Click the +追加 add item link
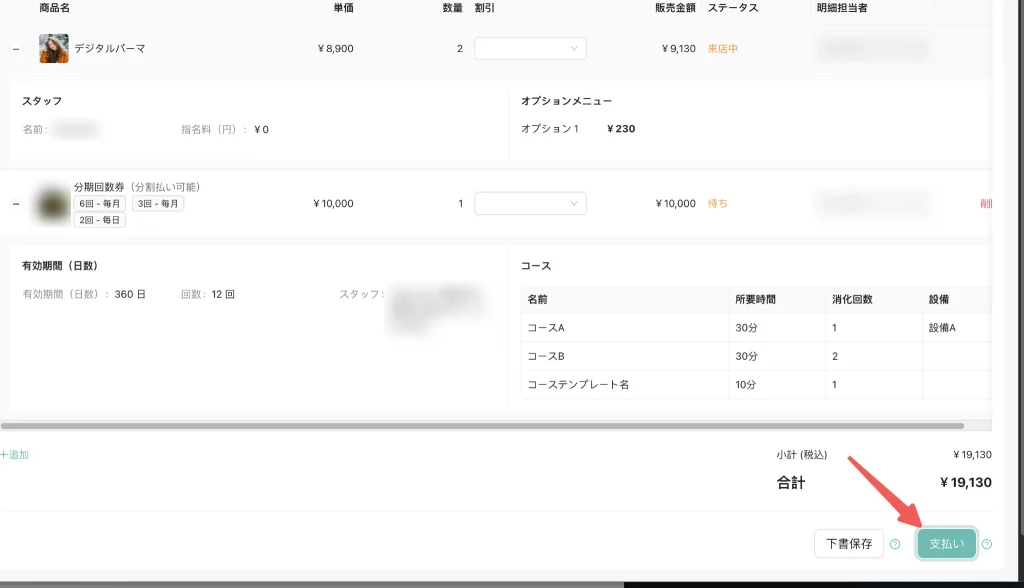Image resolution: width=1024 pixels, height=588 pixels. coord(15,455)
